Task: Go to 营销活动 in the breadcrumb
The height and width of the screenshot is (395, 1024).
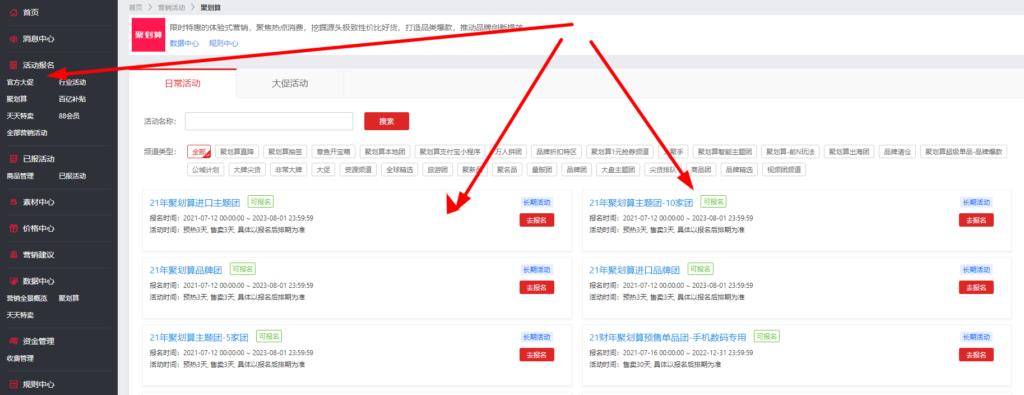Action: pyautogui.click(x=171, y=7)
